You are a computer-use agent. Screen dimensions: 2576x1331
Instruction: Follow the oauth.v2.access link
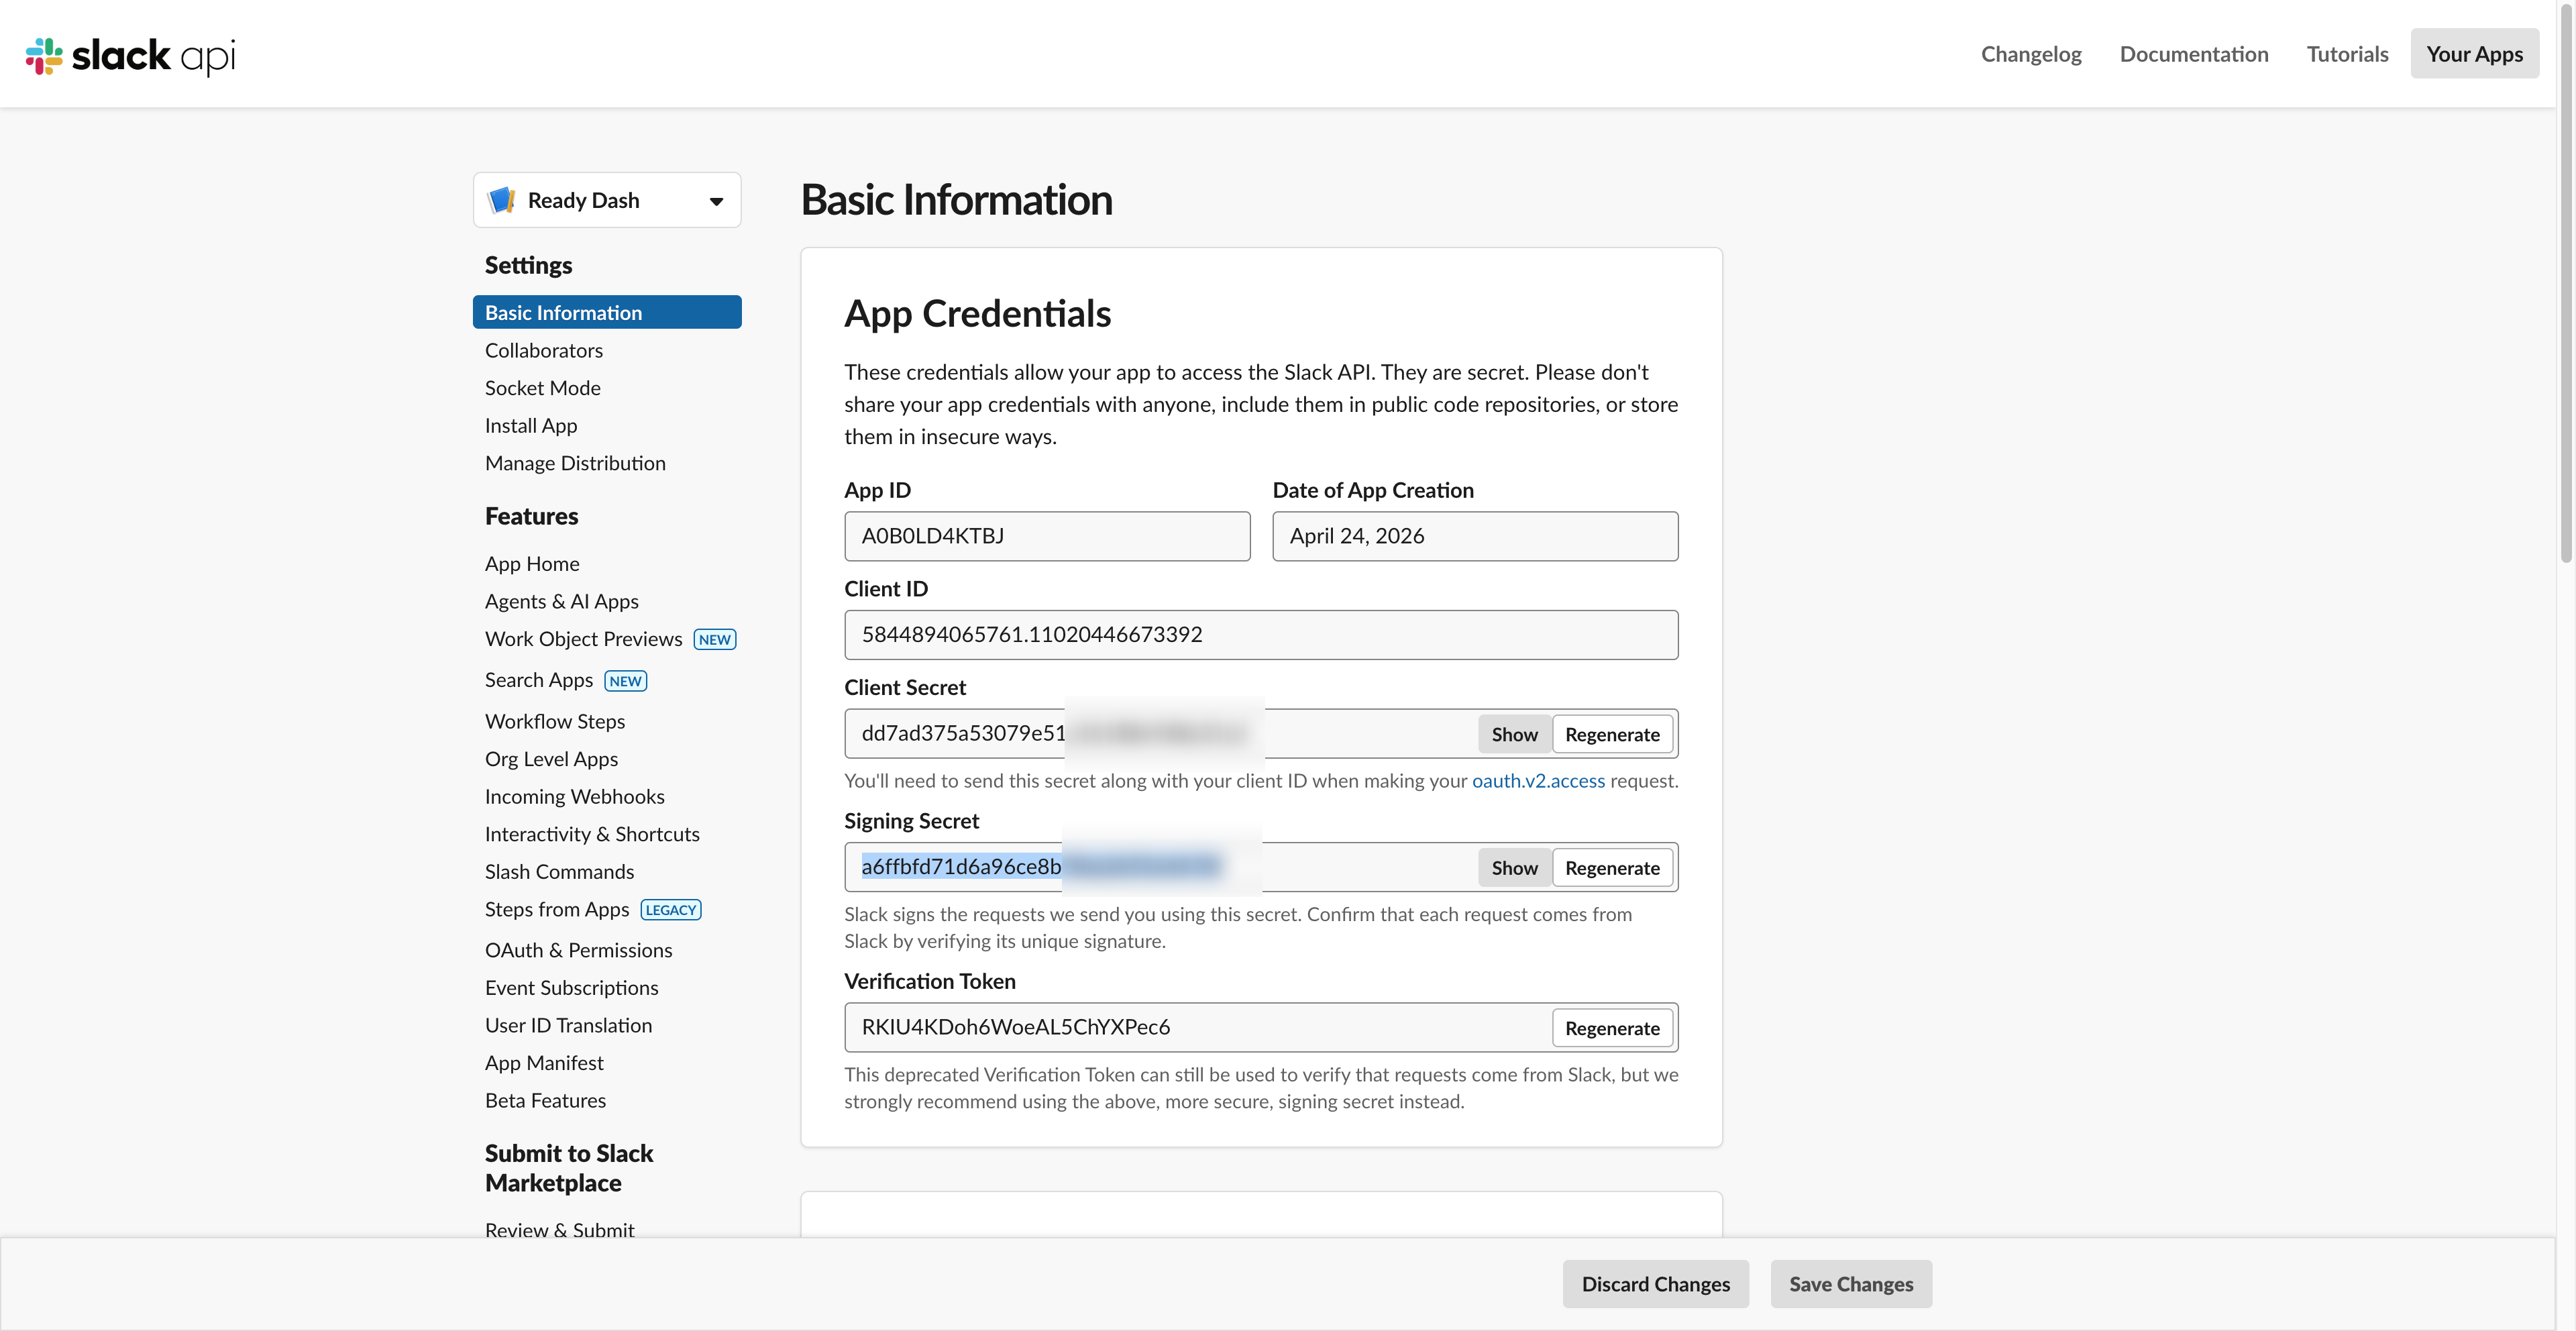[x=1538, y=780]
